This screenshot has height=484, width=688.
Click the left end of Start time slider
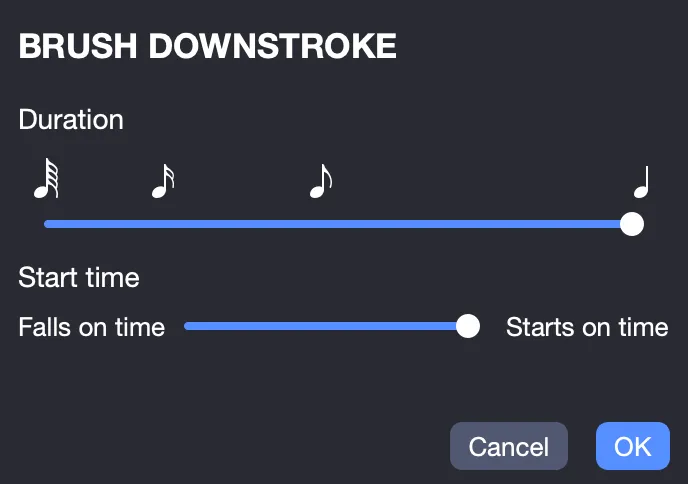point(188,326)
